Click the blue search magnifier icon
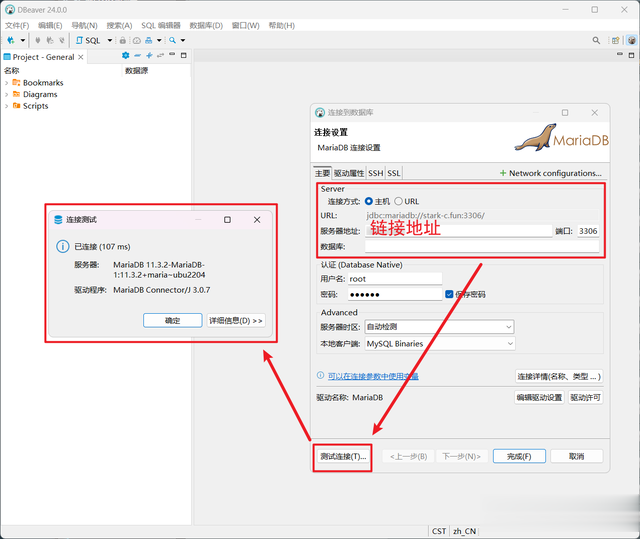The image size is (640, 539). tap(173, 40)
